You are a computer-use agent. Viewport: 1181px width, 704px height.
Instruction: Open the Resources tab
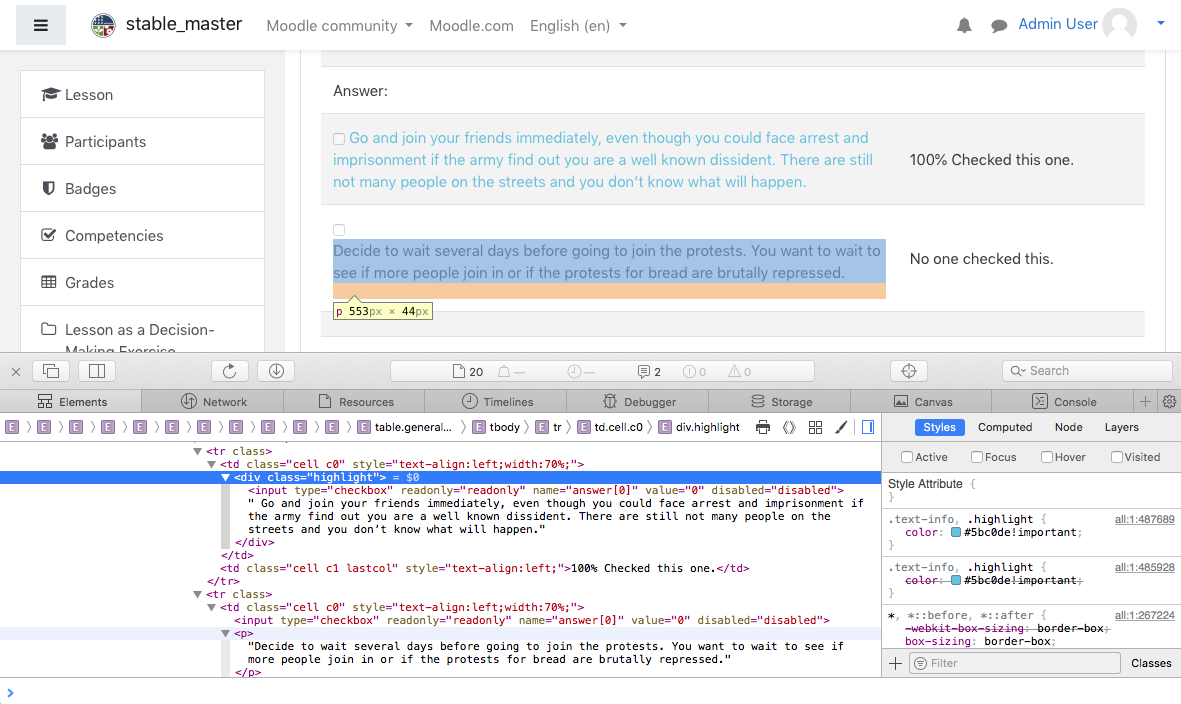tap(355, 401)
